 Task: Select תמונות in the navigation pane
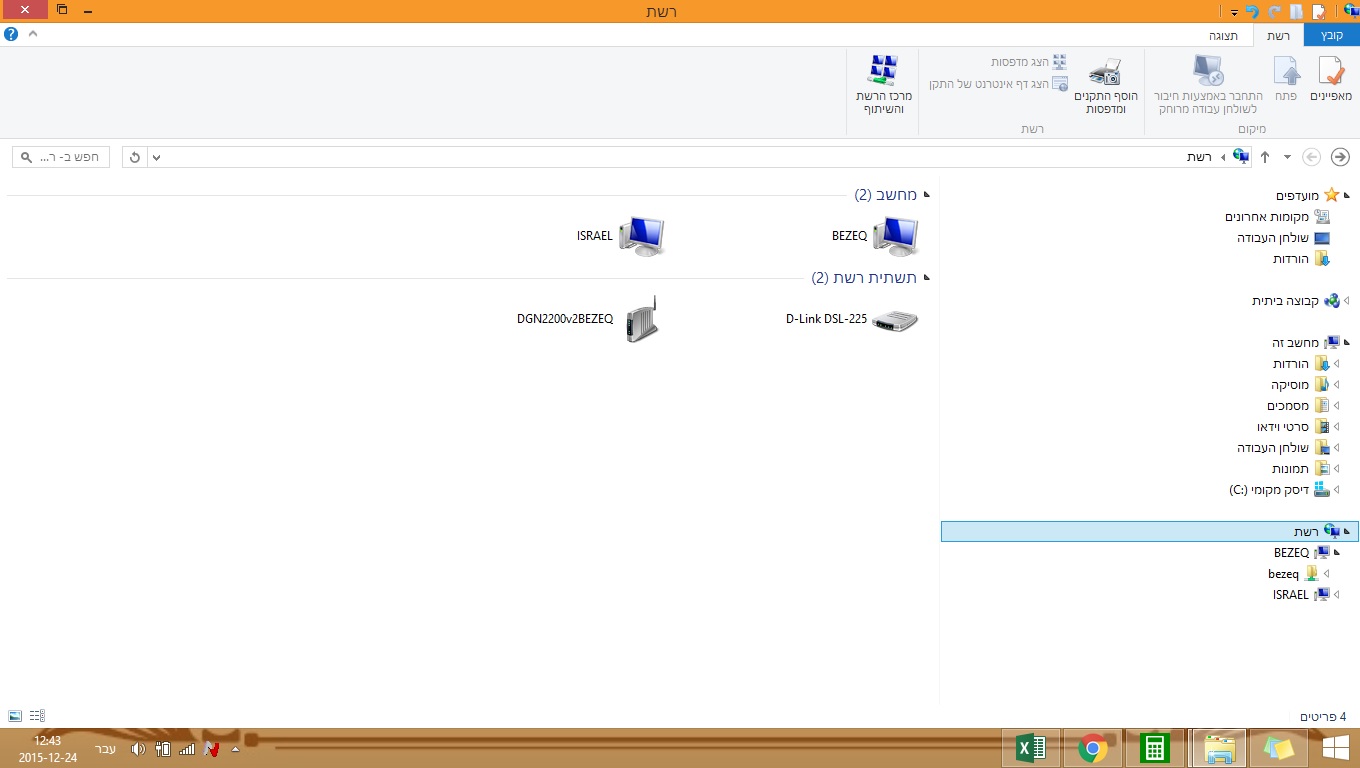[1301, 469]
